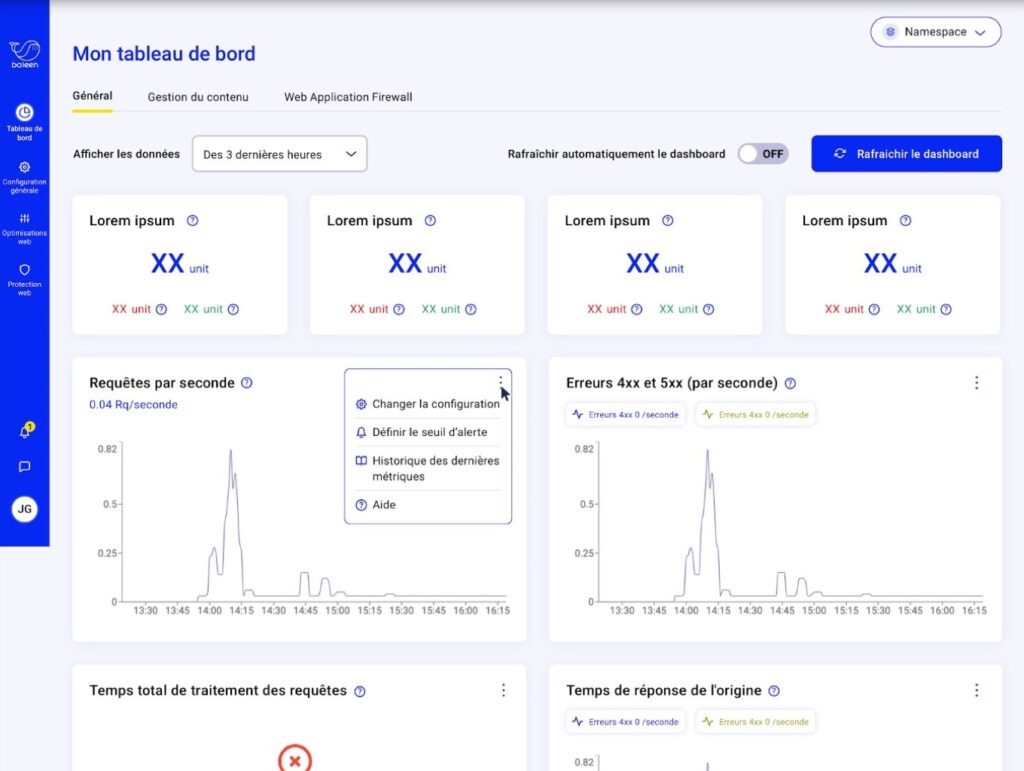Open Namespace dropdown

point(935,32)
